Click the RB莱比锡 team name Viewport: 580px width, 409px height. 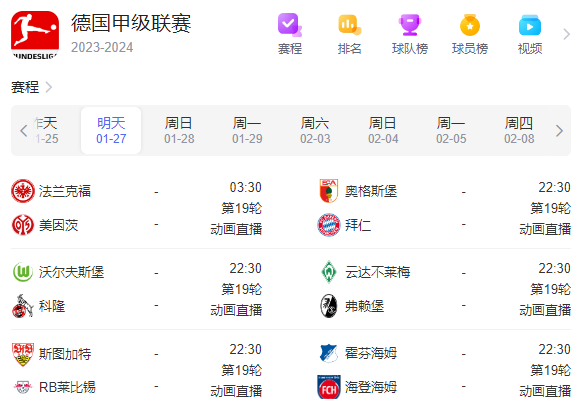(67, 387)
